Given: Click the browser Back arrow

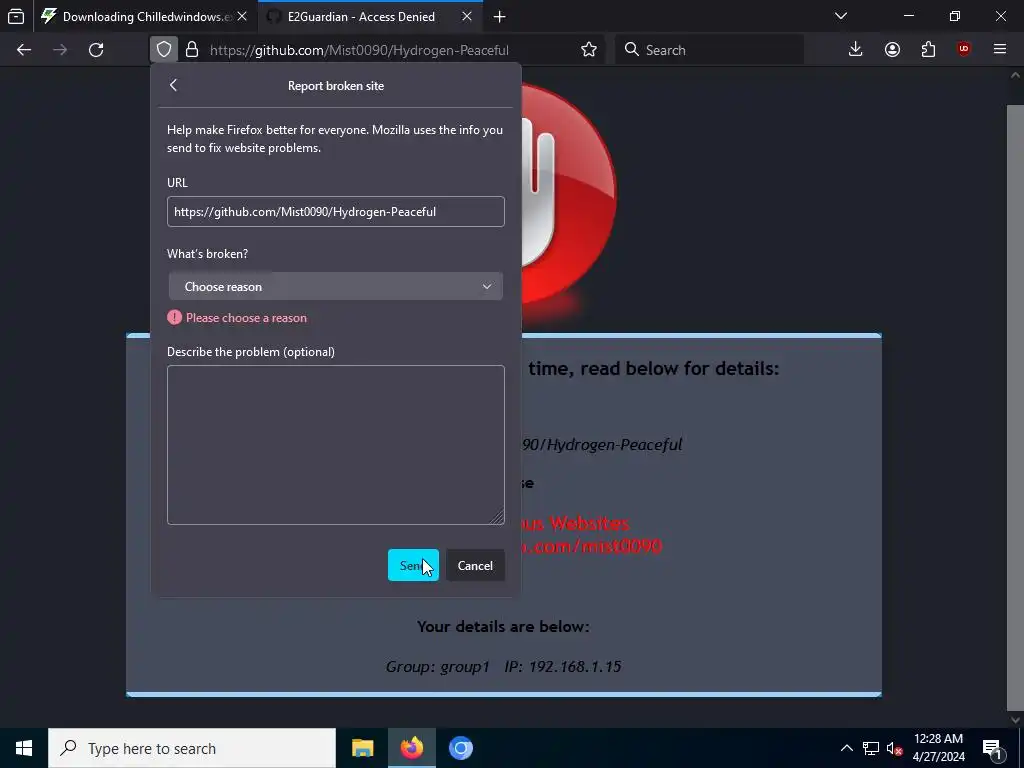Looking at the screenshot, I should [x=24, y=50].
